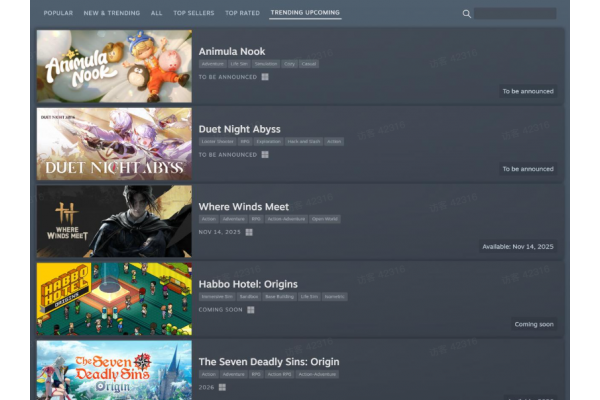Open The Seven Deadly Sins: Origin title

[269, 362]
